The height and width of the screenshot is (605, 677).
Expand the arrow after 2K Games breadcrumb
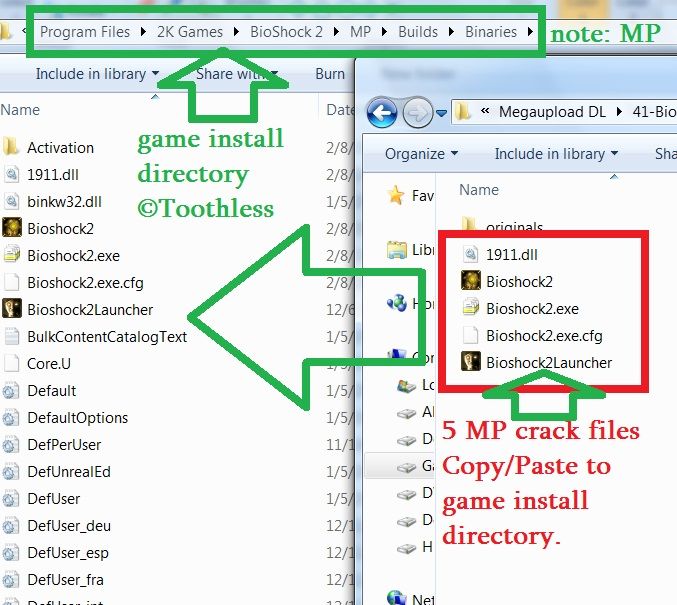coord(236,32)
